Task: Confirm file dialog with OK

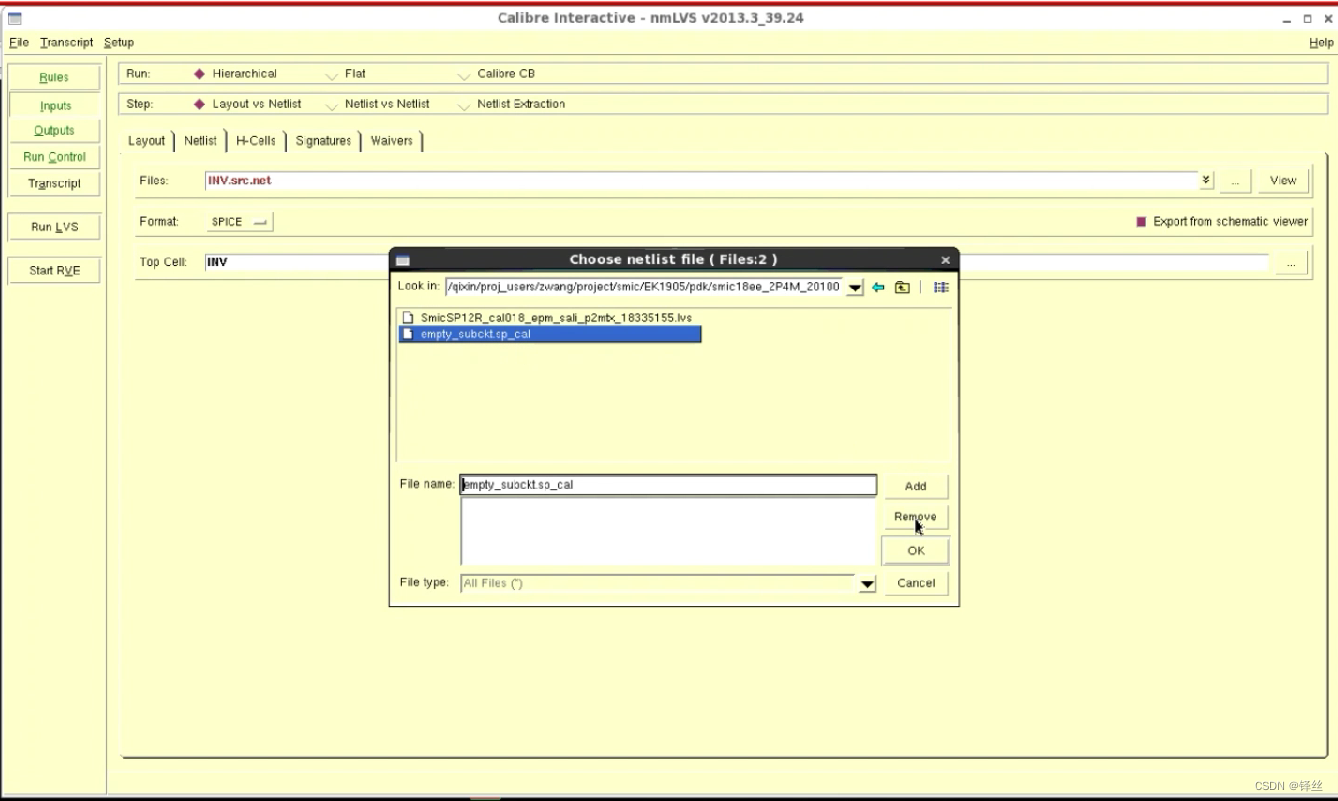Action: tap(915, 551)
